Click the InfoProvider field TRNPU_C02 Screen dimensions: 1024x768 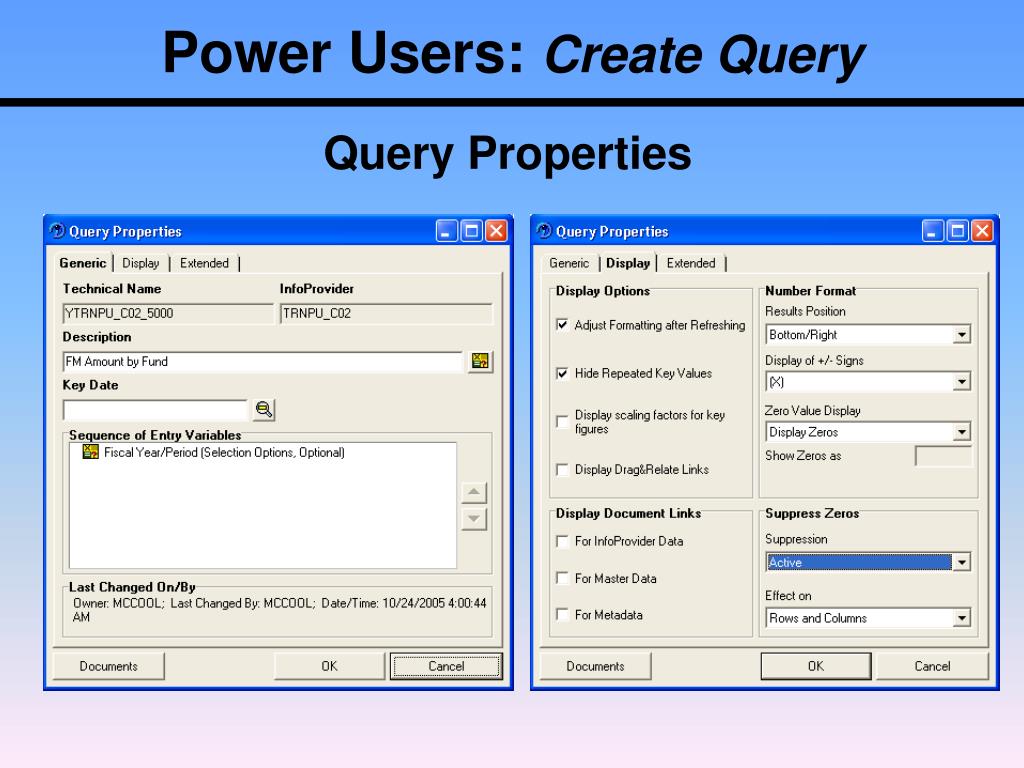click(x=386, y=313)
